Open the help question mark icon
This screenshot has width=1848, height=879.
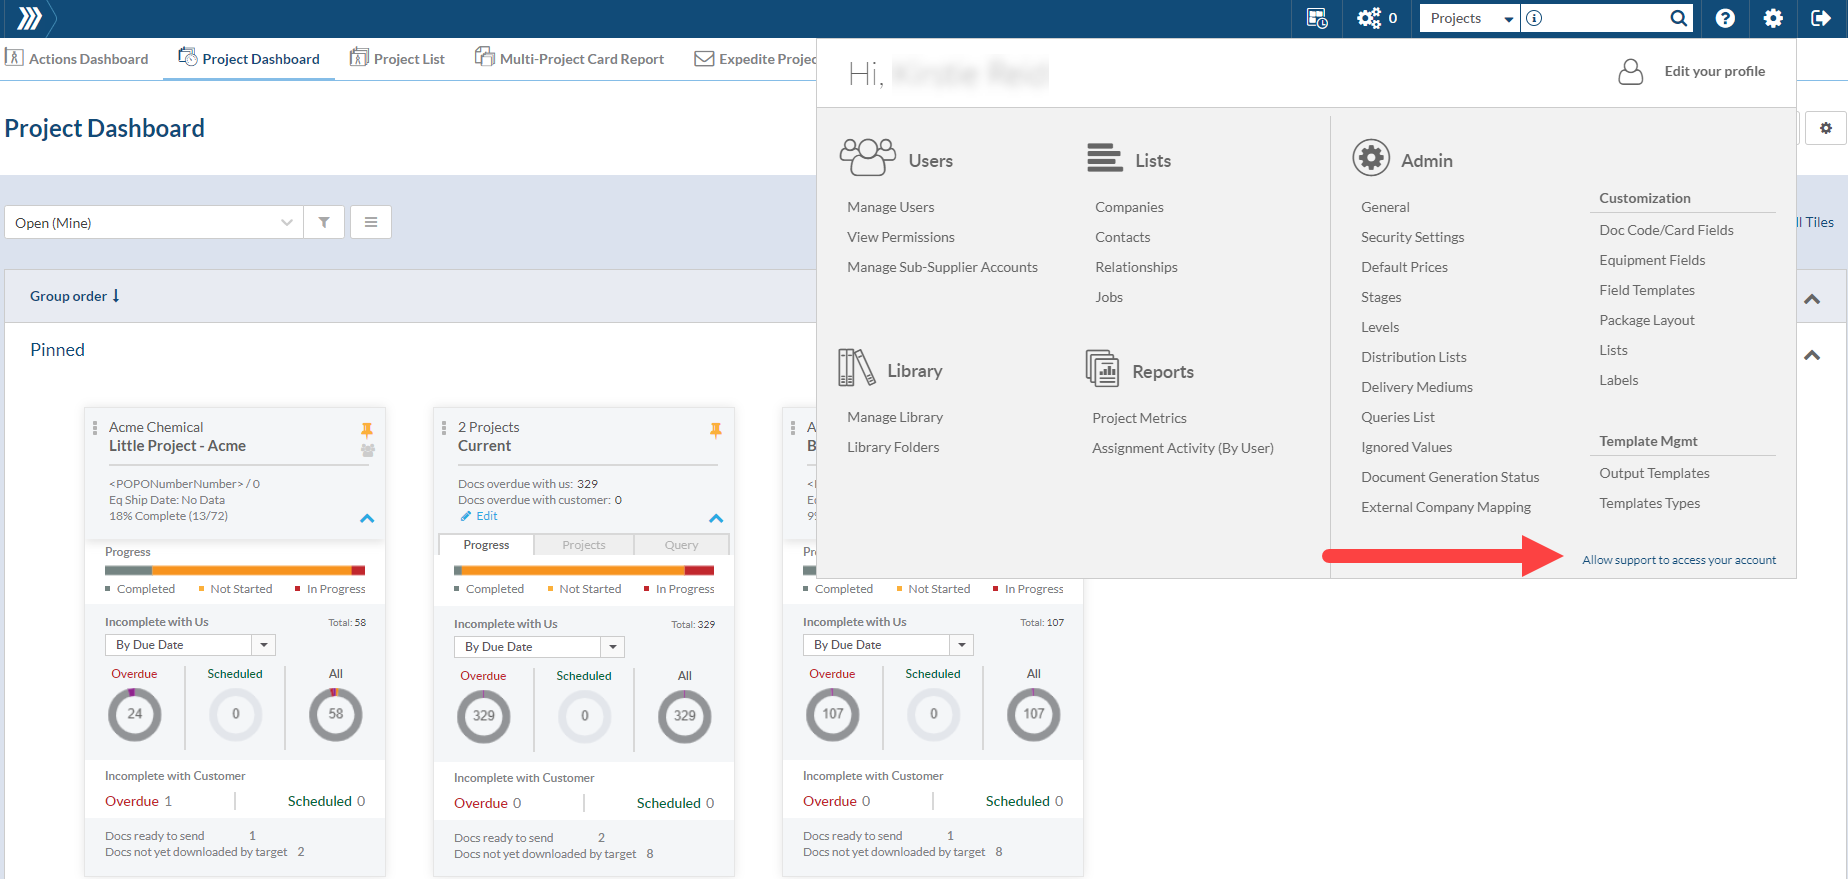1725,18
